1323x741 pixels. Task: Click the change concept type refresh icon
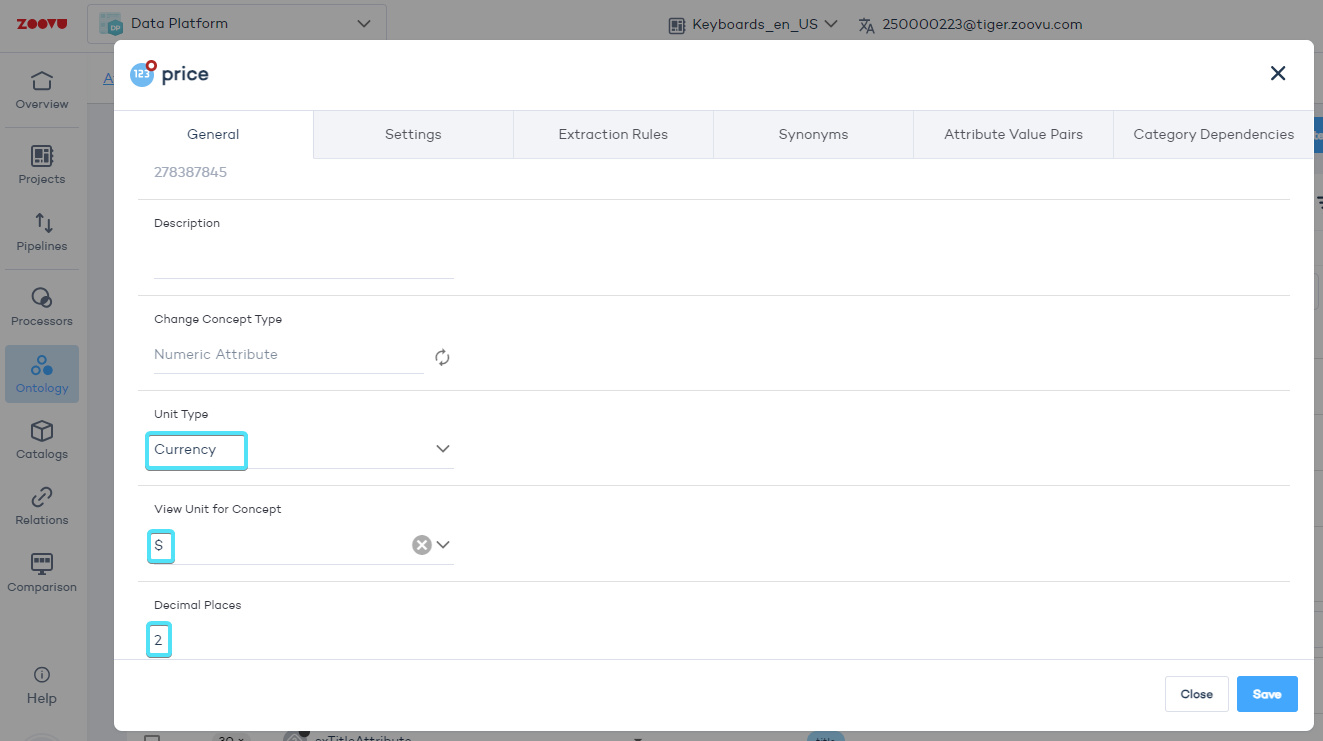click(442, 357)
